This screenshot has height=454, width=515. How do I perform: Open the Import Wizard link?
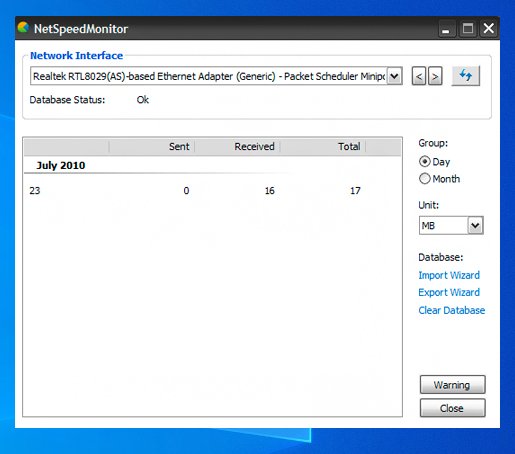pos(449,275)
